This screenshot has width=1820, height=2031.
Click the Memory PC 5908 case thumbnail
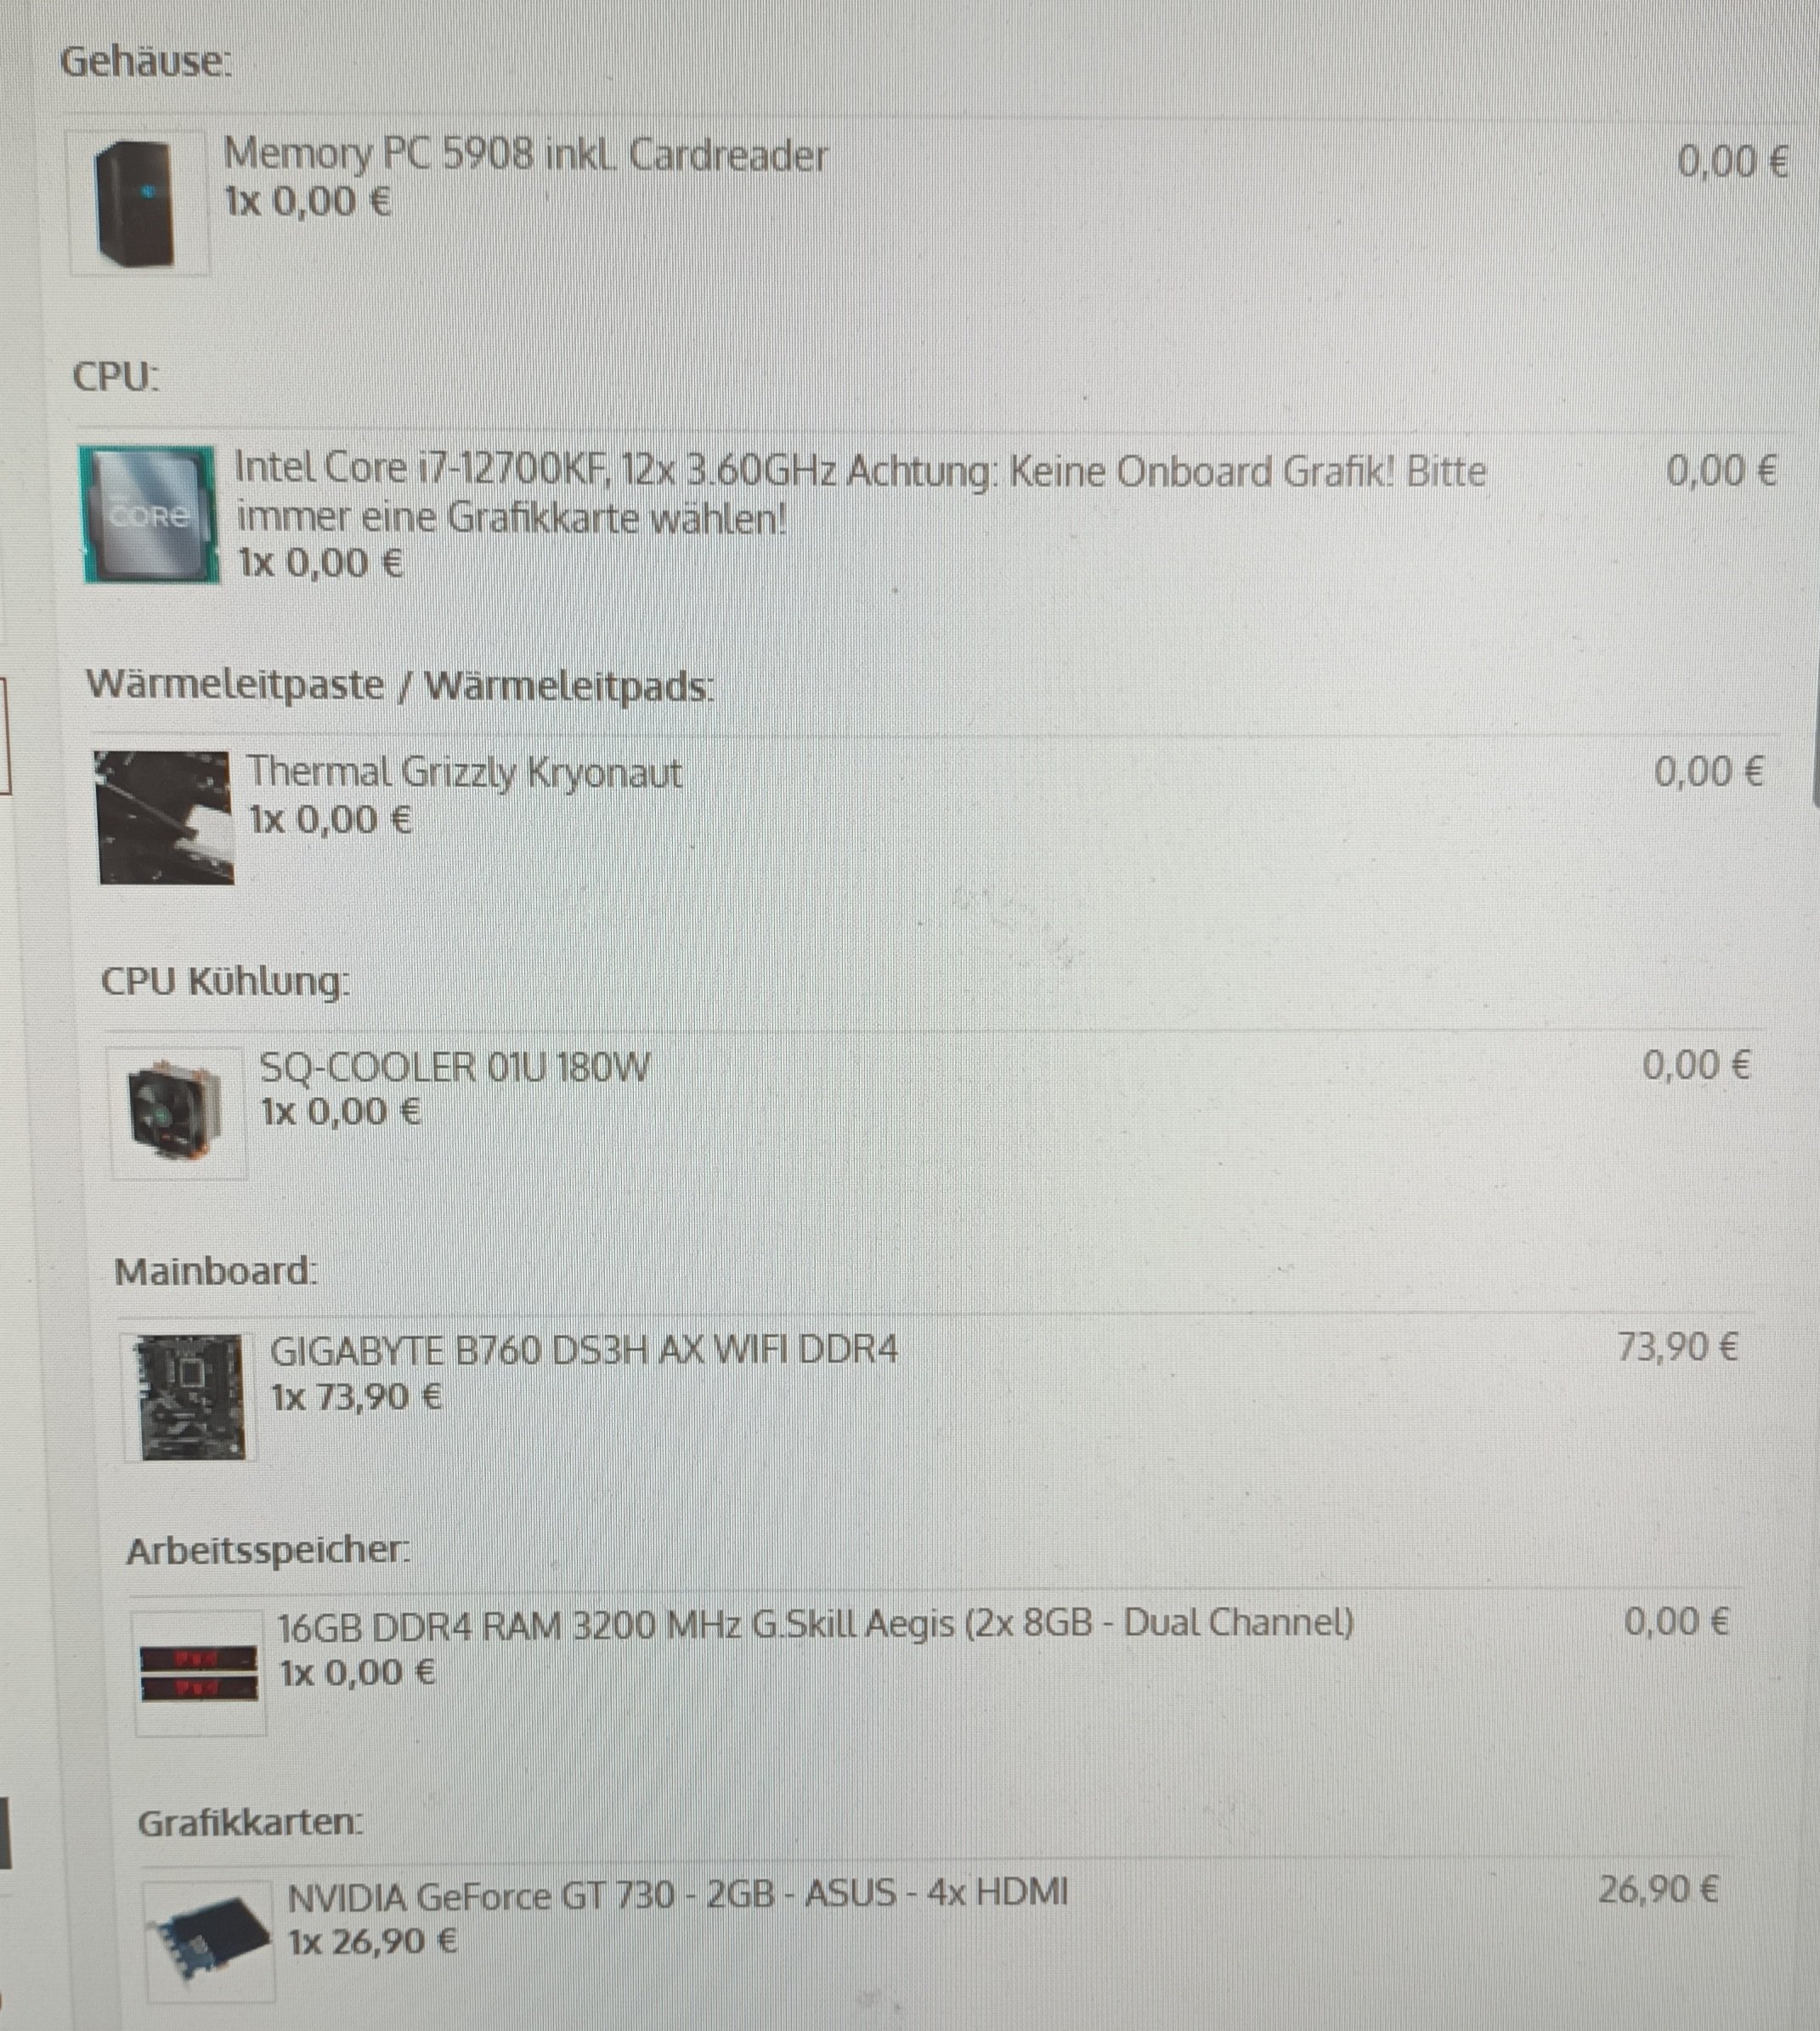point(138,203)
